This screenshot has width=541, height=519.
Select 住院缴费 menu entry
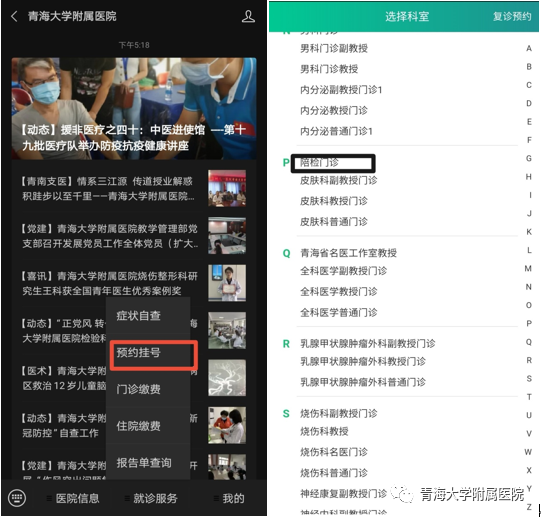pos(139,426)
